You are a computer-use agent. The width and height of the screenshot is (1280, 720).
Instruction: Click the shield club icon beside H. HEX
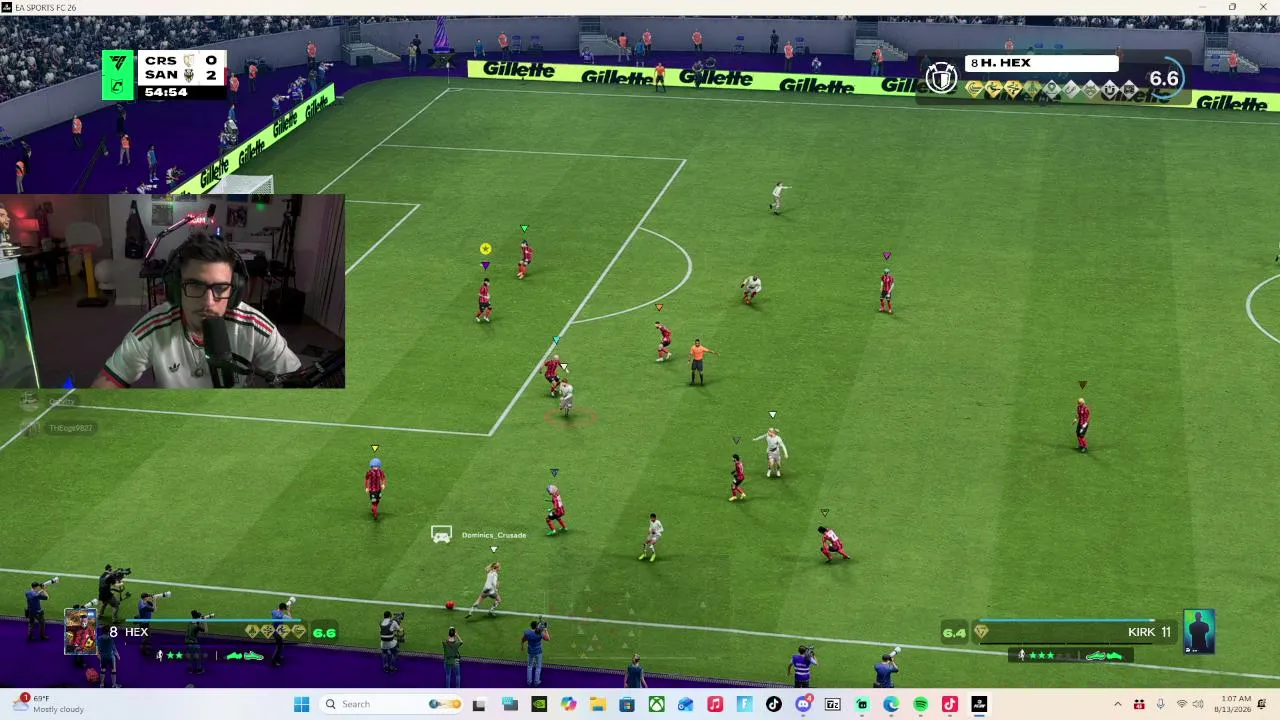(x=941, y=77)
